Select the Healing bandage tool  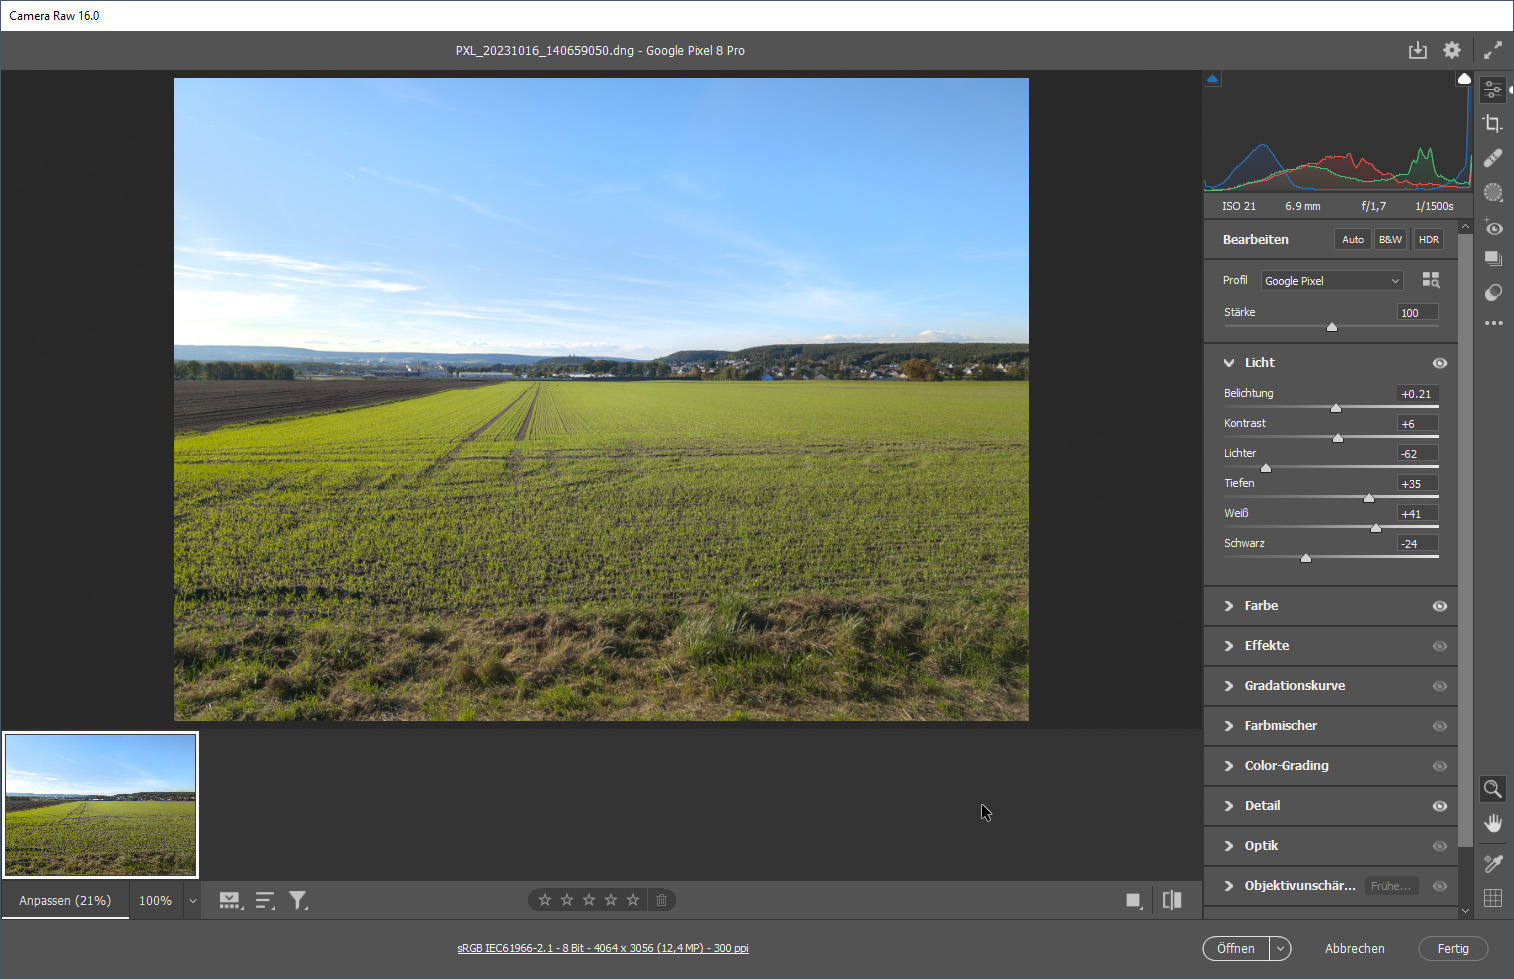[1493, 158]
